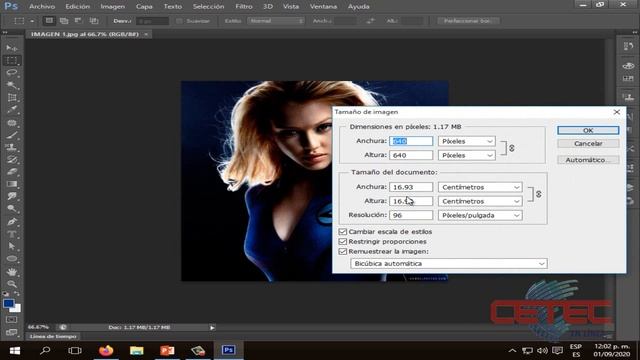Open Resolución Píxeles/pulgada dropdown
This screenshot has width=640, height=360.
480,215
